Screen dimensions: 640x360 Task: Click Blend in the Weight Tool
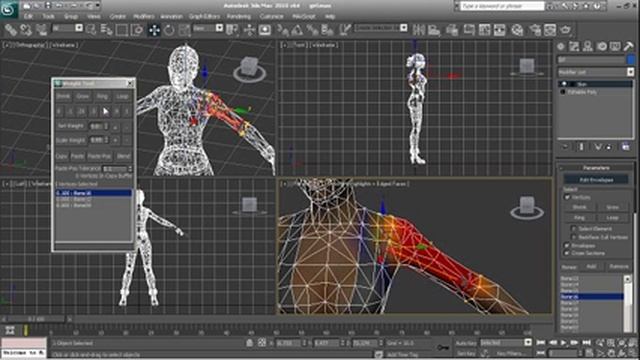click(x=123, y=156)
